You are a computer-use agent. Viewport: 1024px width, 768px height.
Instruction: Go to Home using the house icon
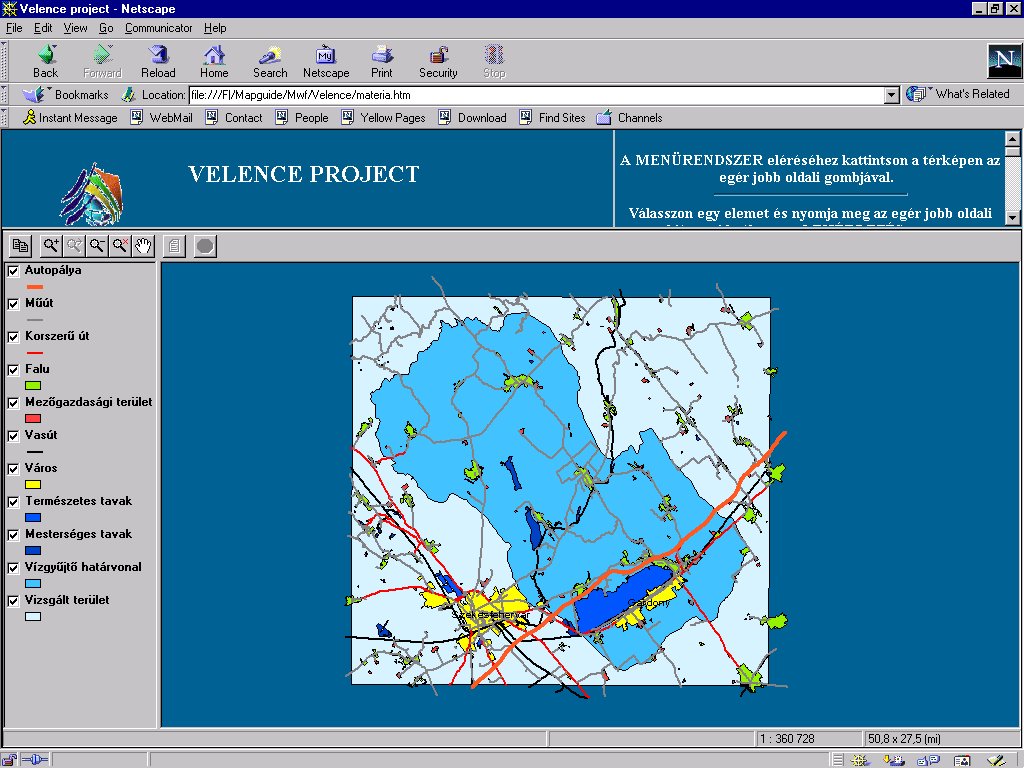coord(214,60)
